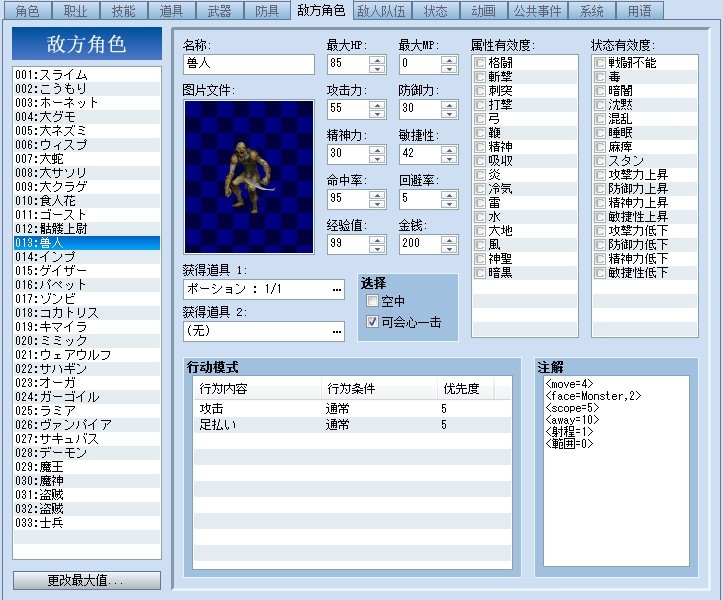Click the 行为条件 column header
This screenshot has width=723, height=600.
coord(379,388)
